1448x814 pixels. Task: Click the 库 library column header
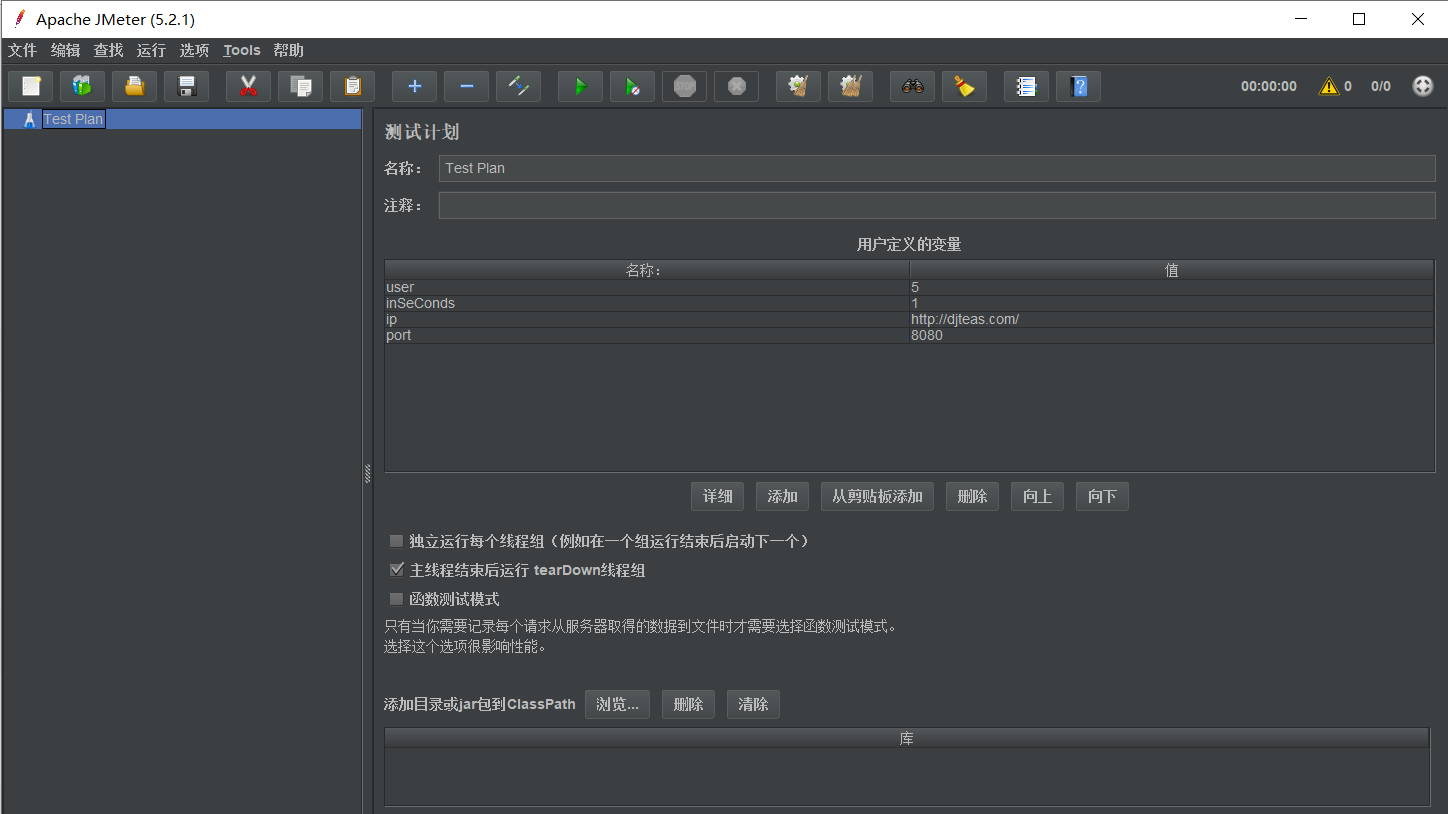point(907,738)
